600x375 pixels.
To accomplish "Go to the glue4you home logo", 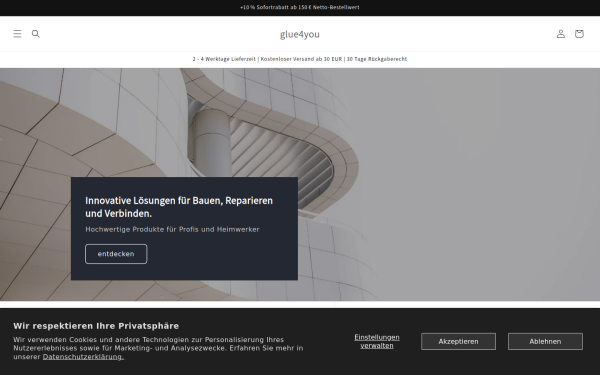I will [300, 34].
